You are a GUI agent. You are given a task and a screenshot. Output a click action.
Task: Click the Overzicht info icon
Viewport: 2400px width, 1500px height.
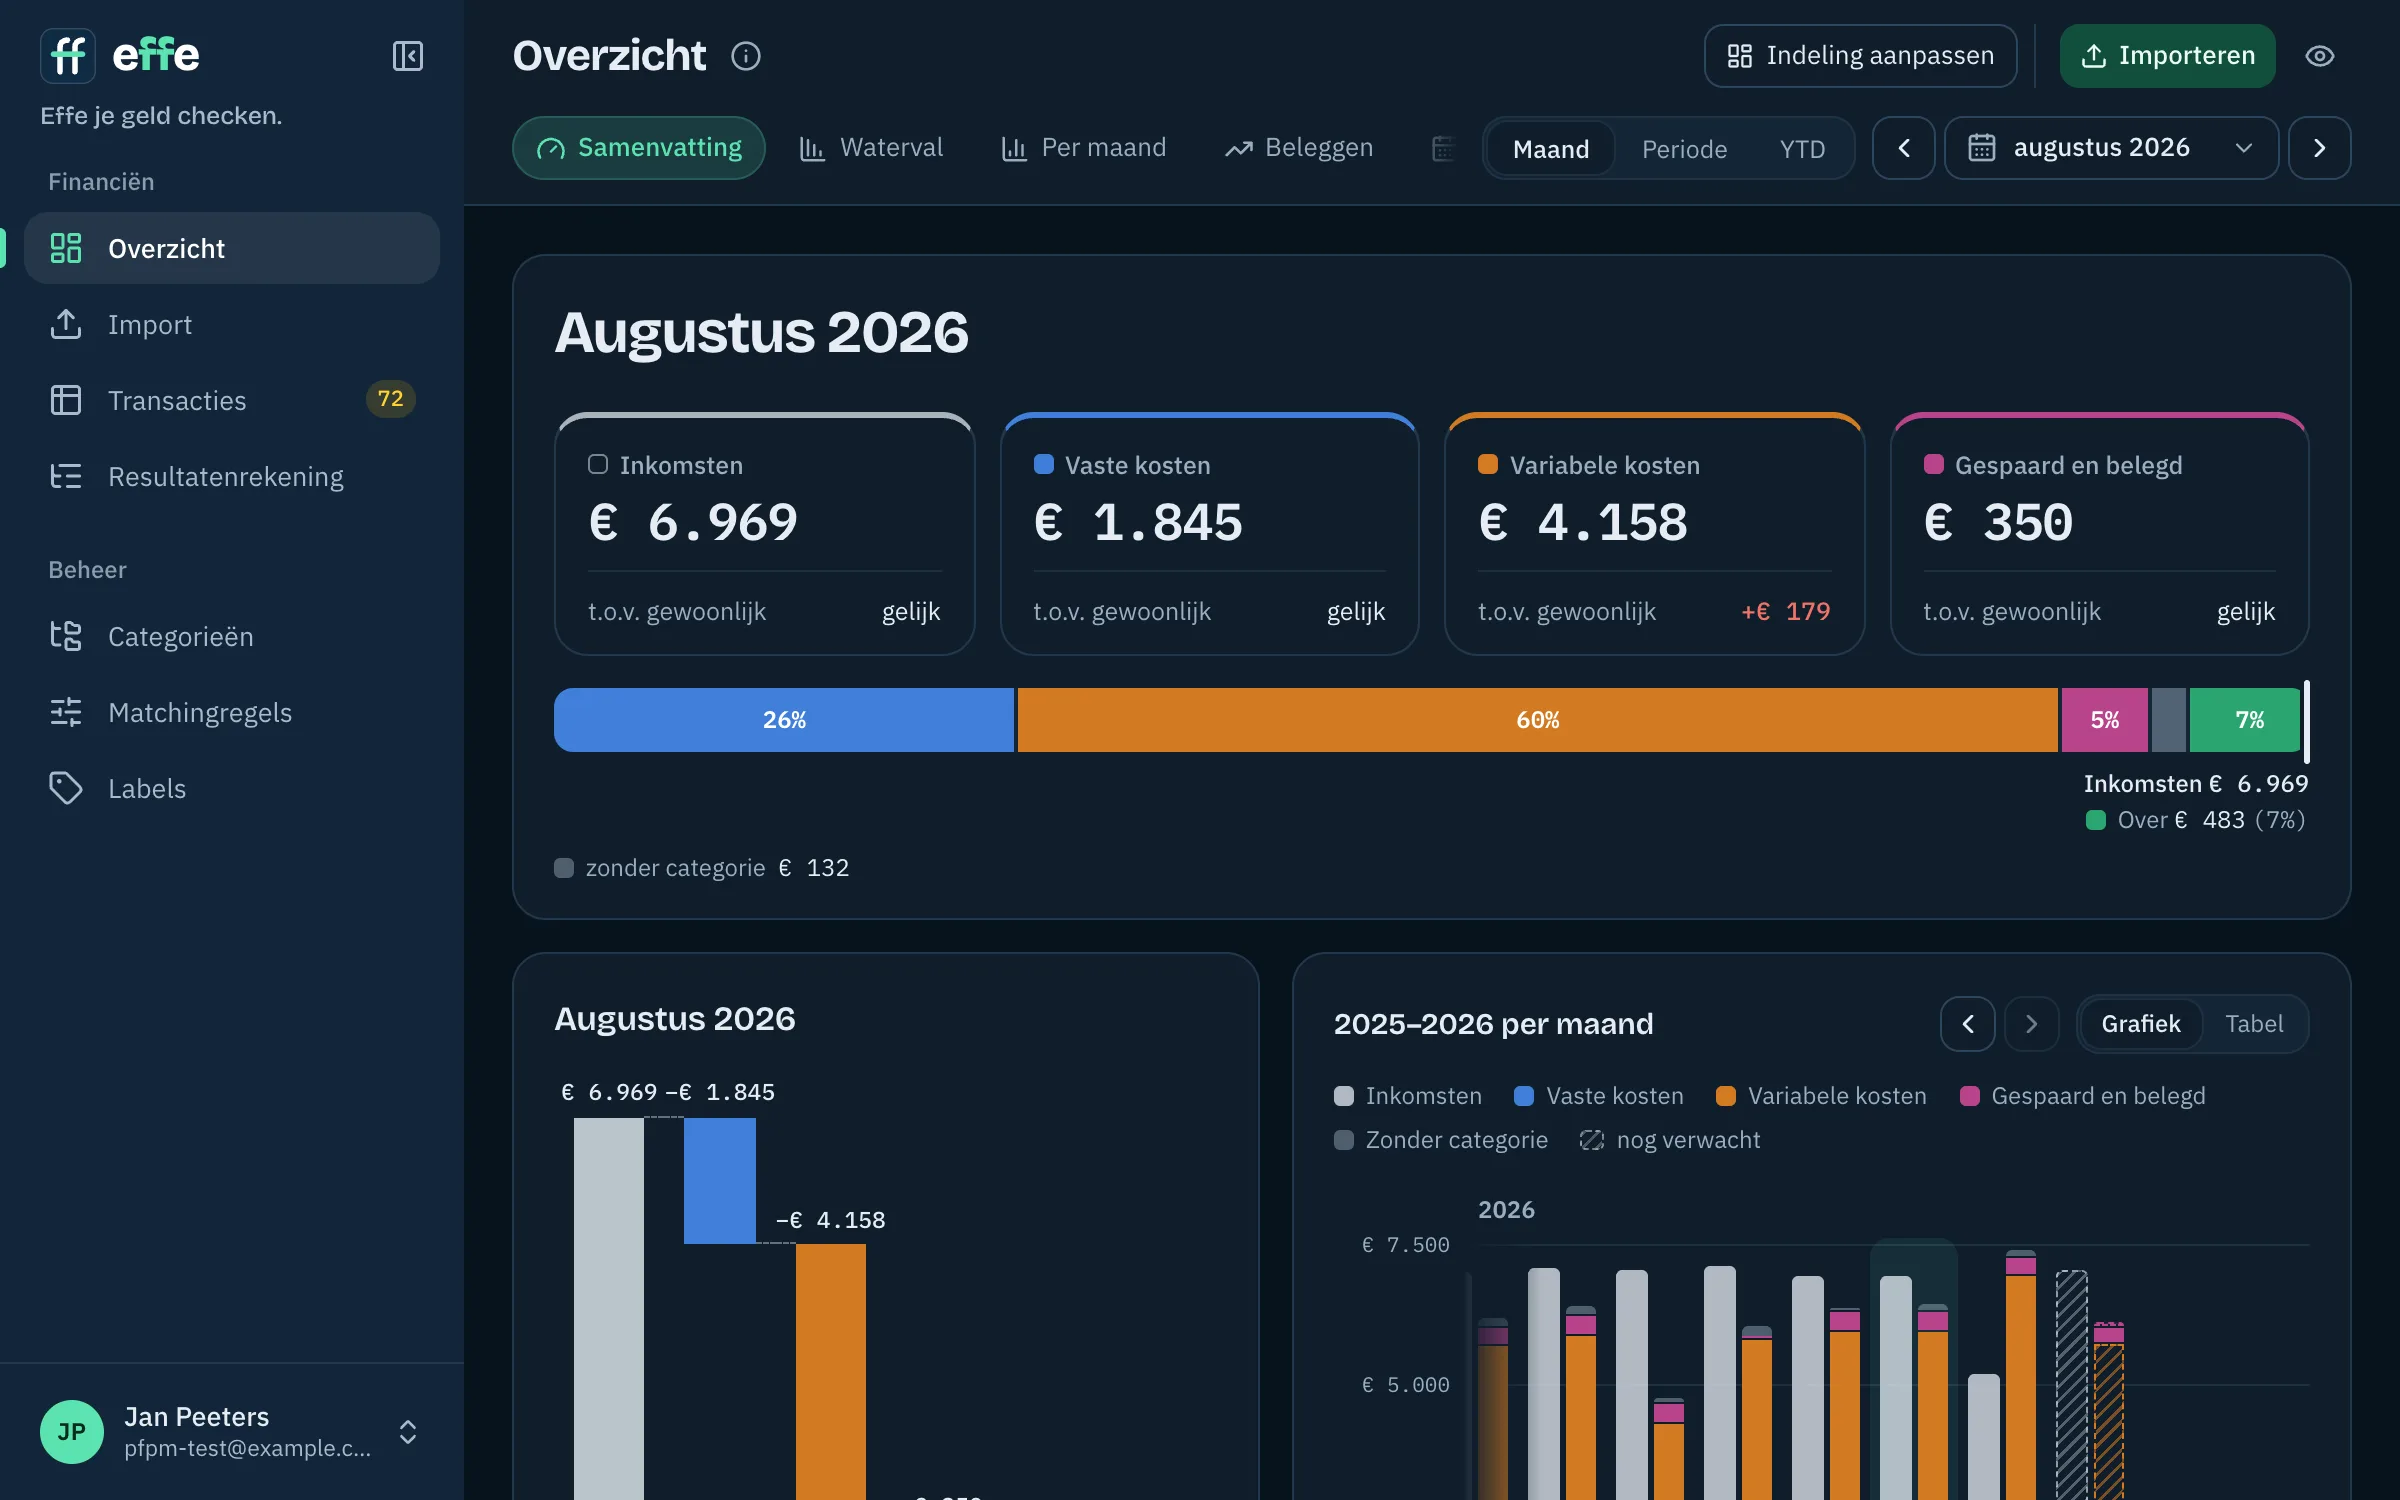[746, 56]
